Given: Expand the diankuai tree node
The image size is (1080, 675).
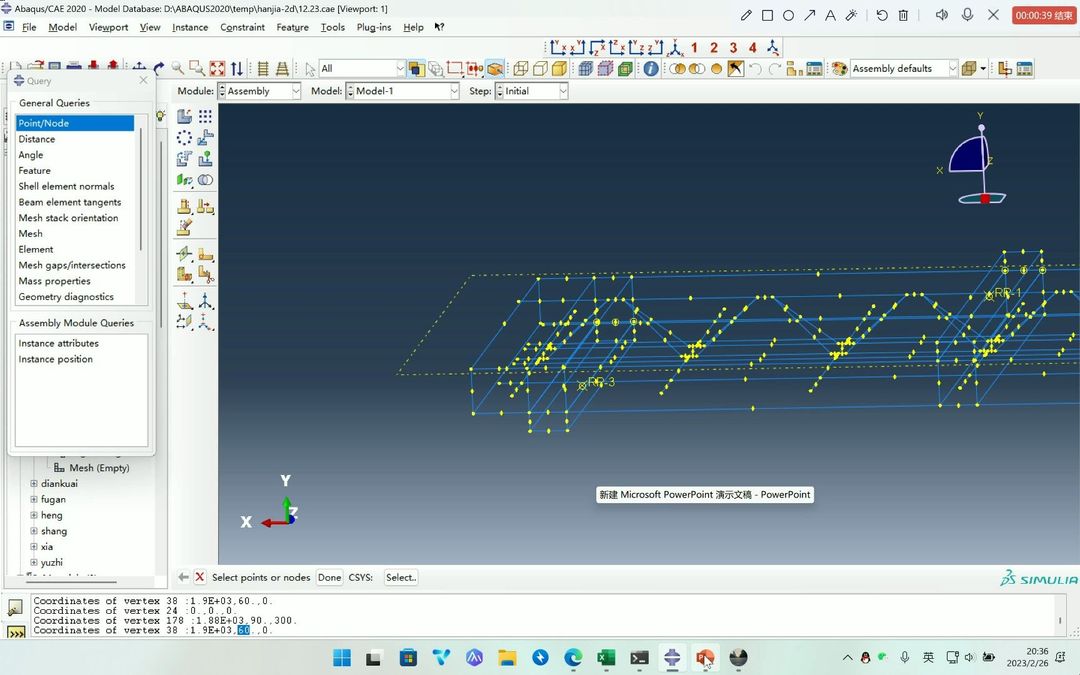Looking at the screenshot, I should pos(34,484).
